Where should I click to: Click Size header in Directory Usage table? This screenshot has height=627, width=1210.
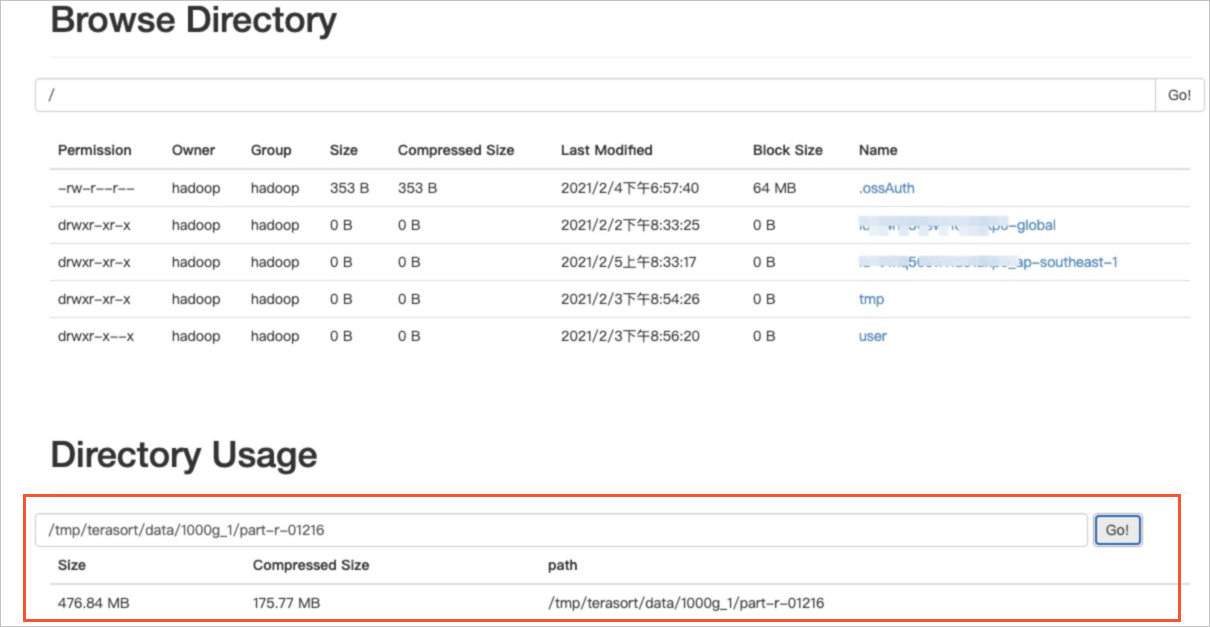tap(72, 565)
